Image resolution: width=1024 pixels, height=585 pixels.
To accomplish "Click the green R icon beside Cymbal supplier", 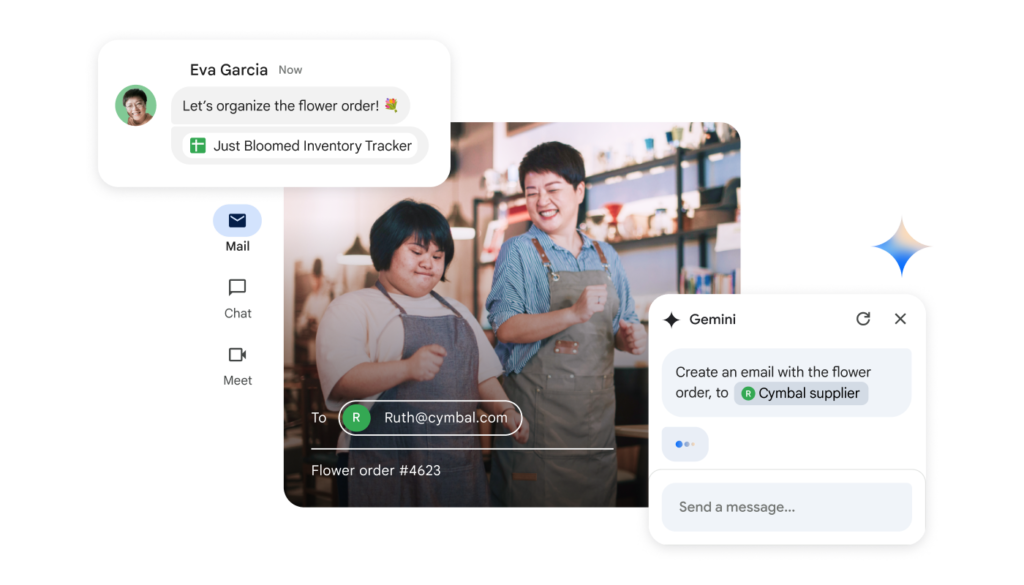I will pos(747,394).
